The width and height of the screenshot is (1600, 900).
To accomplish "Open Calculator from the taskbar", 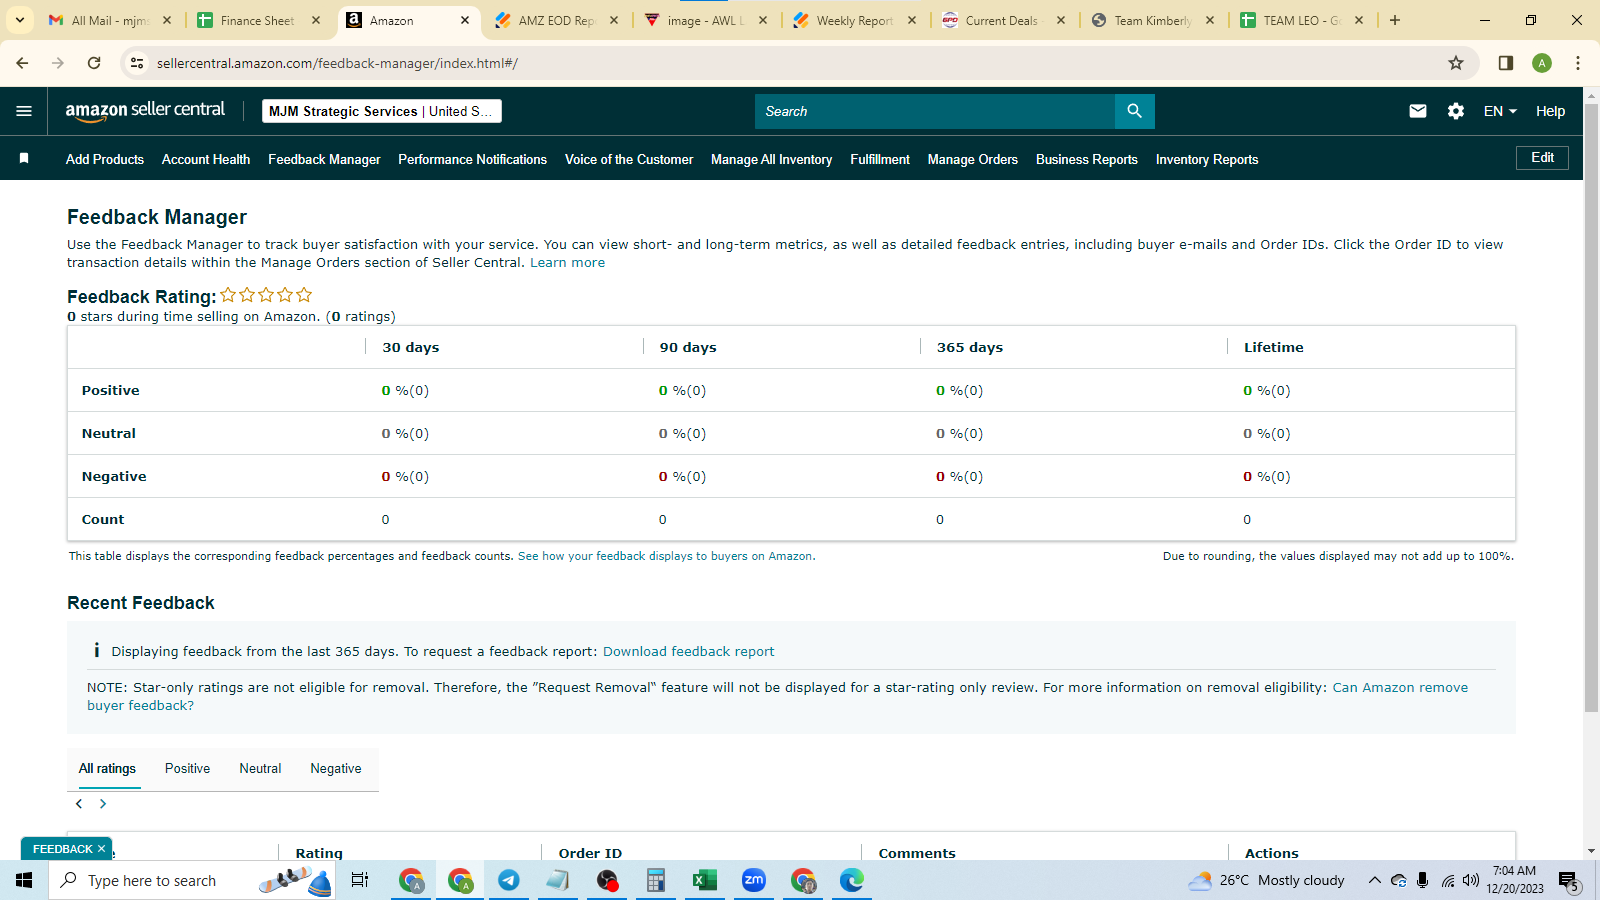I will tap(656, 880).
